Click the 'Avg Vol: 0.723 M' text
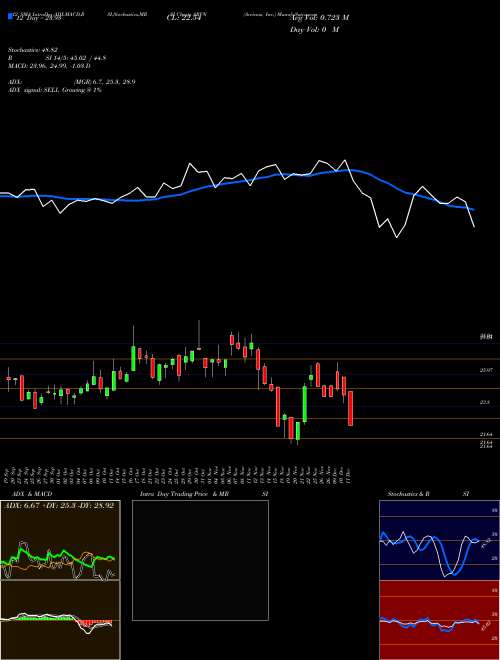This screenshot has width=500, height=660. click(320, 18)
